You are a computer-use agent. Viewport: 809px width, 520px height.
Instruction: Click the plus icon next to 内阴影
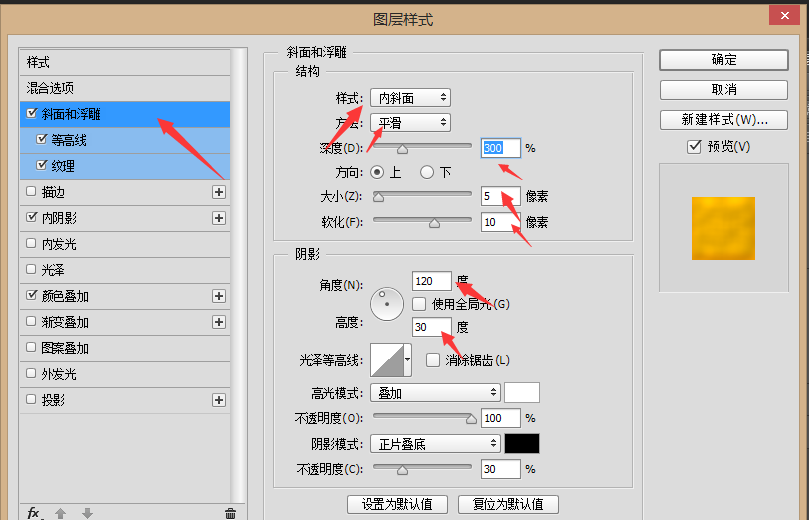[x=219, y=218]
